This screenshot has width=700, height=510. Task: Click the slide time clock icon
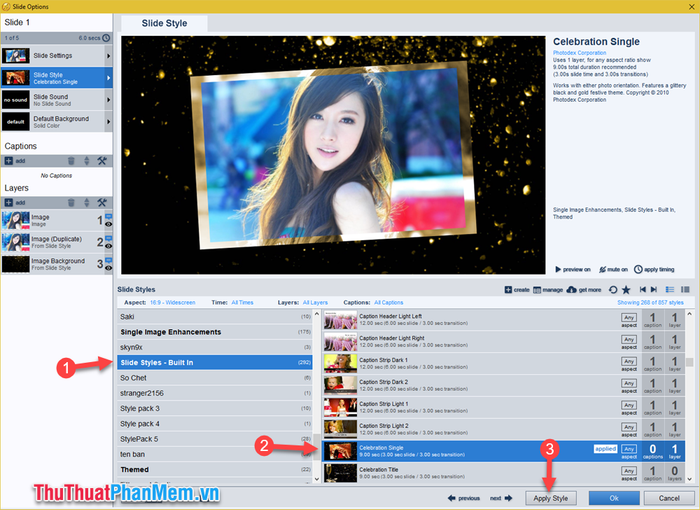pos(106,38)
